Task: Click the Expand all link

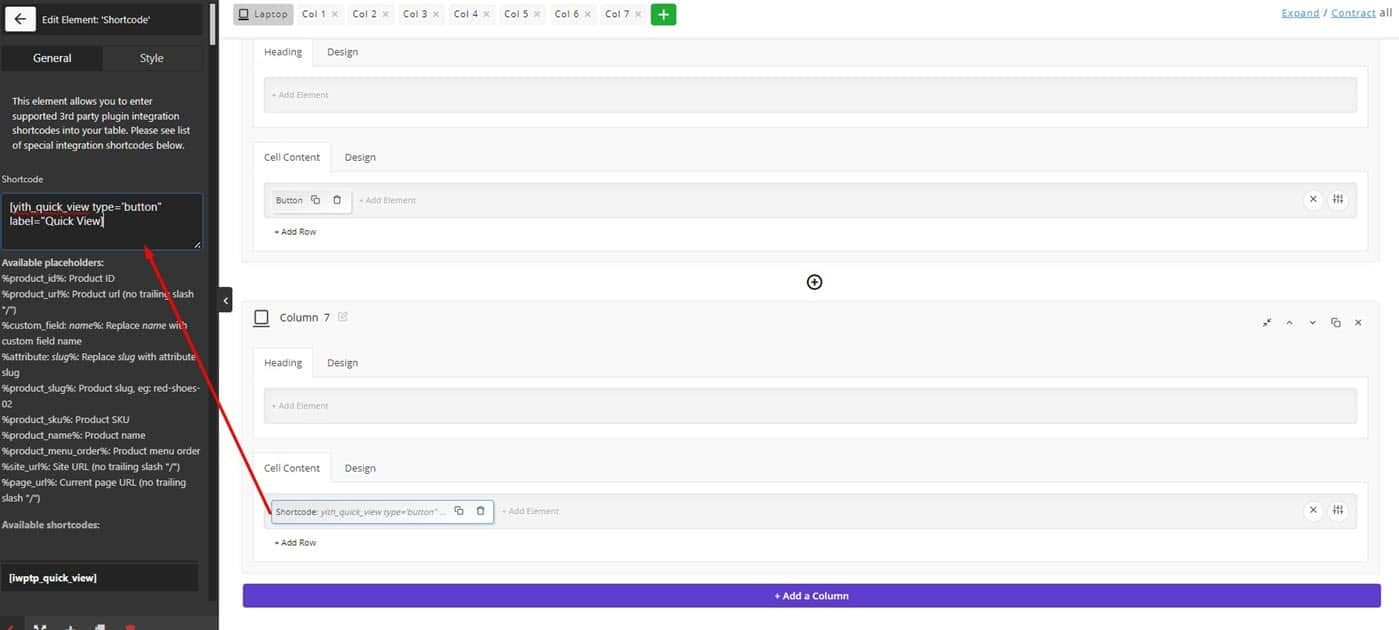Action: [1300, 13]
